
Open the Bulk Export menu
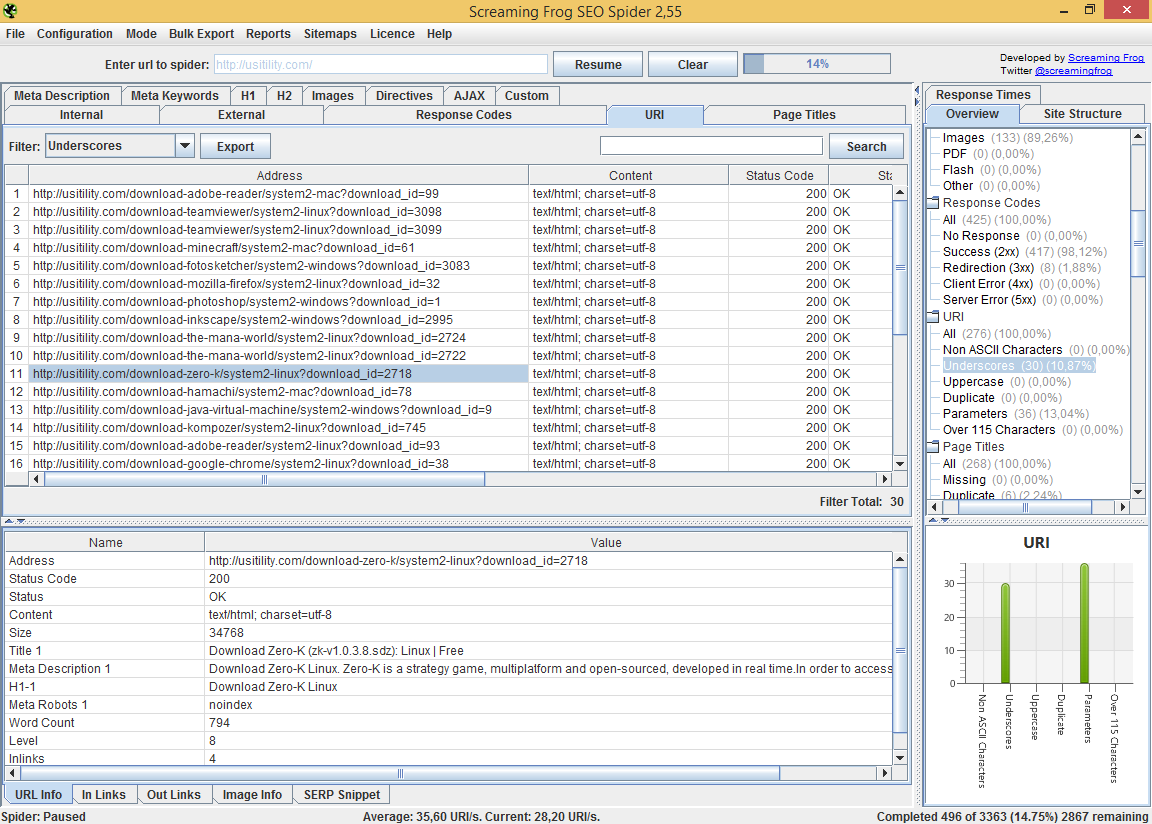(201, 34)
